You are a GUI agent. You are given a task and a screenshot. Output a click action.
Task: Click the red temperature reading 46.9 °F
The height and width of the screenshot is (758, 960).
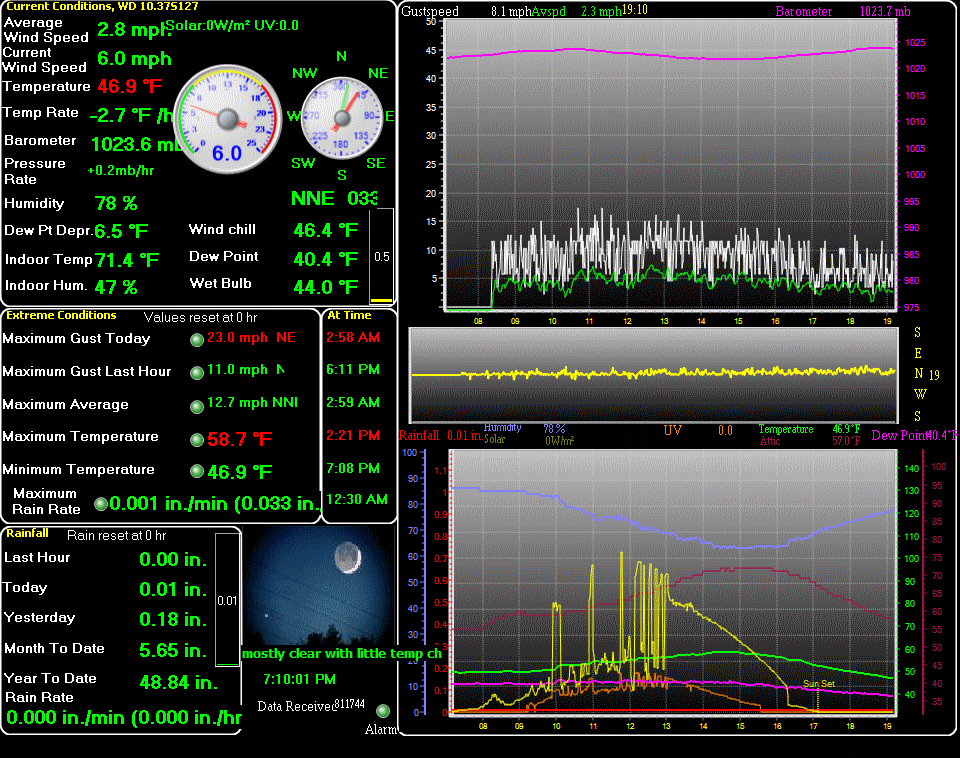130,86
